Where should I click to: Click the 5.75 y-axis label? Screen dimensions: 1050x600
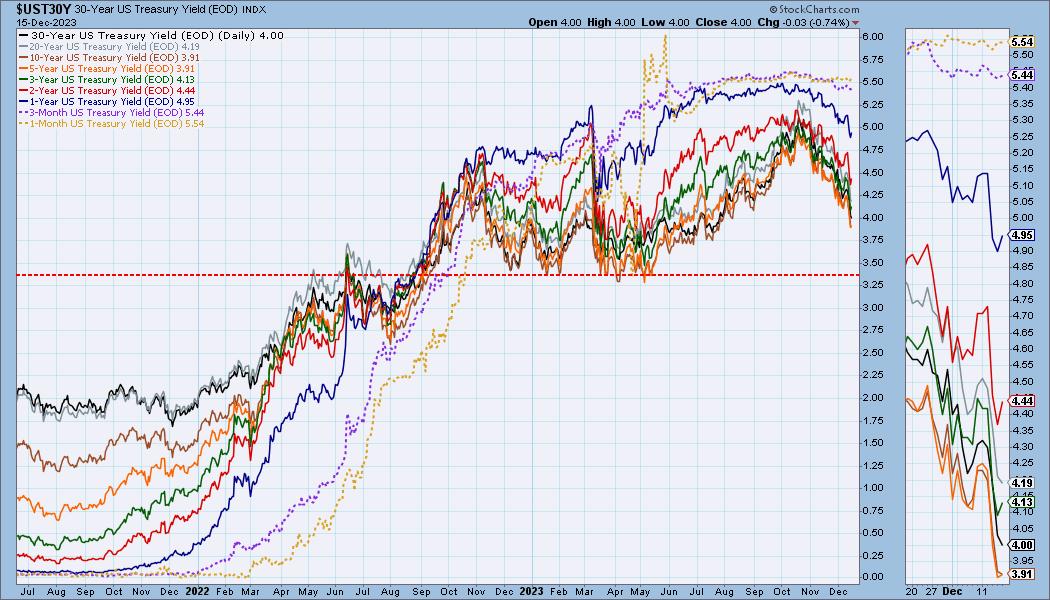[873, 59]
